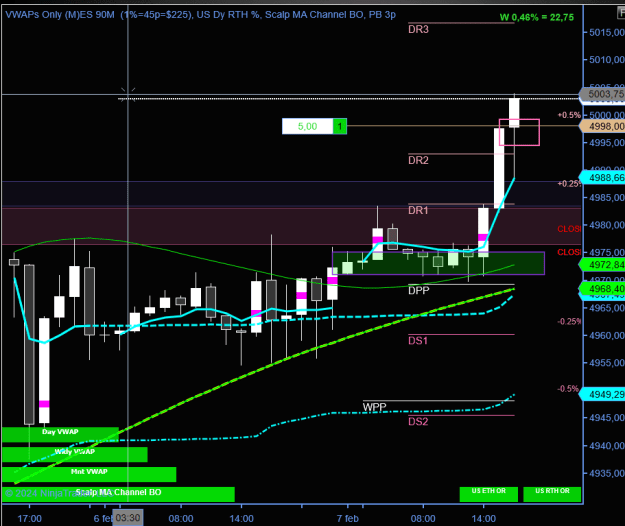Click the chart title VWAPs Only (M)ES 90M
Image resolution: width=625 pixels, height=526 pixels.
pos(60,15)
